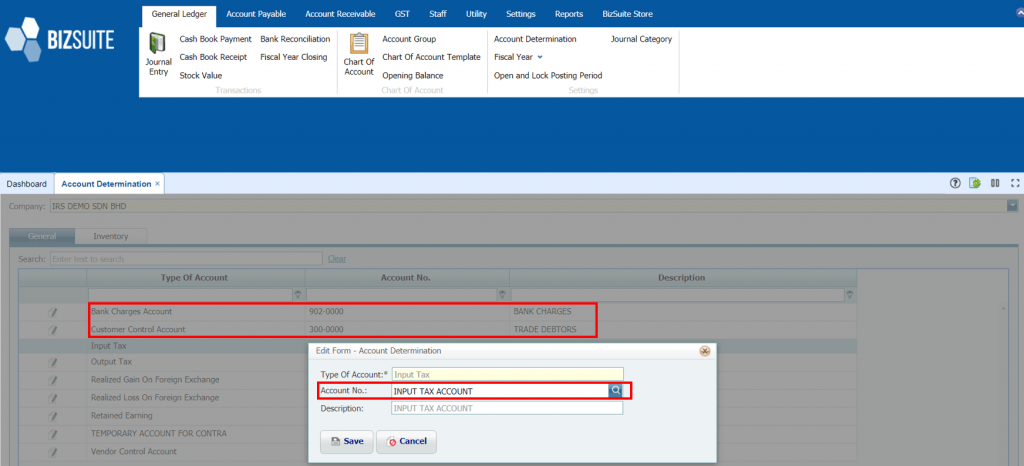Screen dimensions: 1024x466
Task: Click the Type Of Account filter input
Action: point(191,295)
